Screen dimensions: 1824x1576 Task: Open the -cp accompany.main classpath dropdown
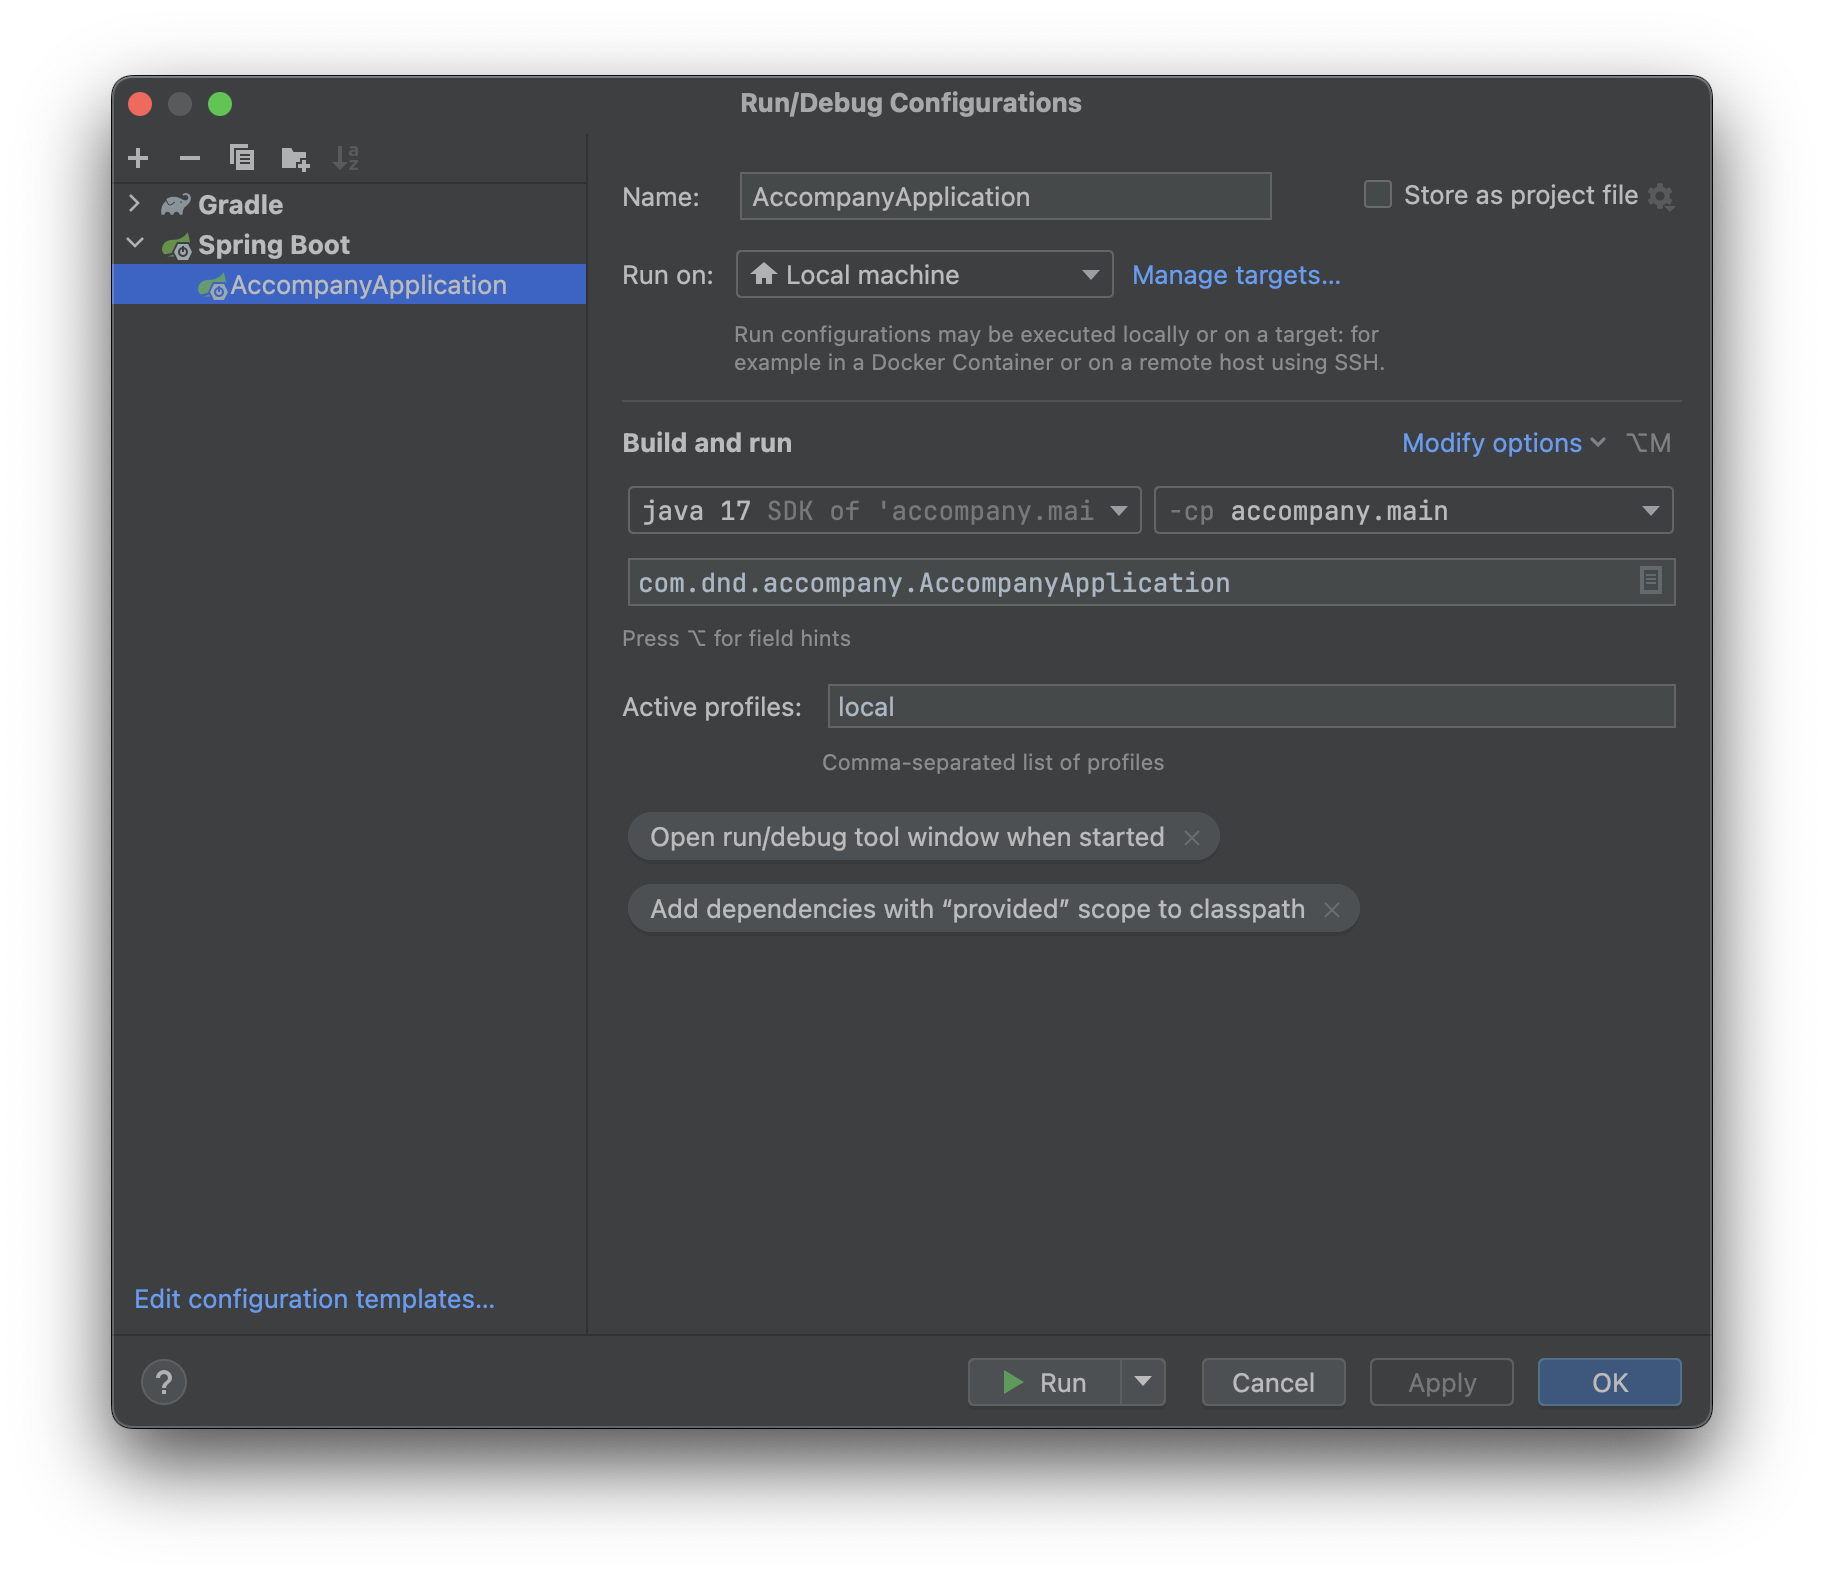1413,511
